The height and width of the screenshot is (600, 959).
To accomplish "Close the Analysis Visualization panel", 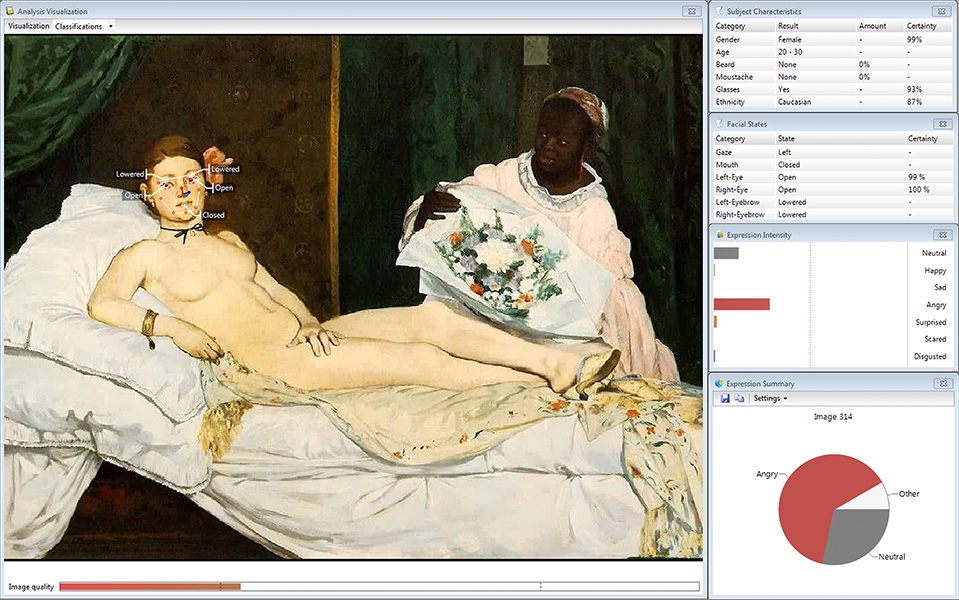I will (691, 11).
